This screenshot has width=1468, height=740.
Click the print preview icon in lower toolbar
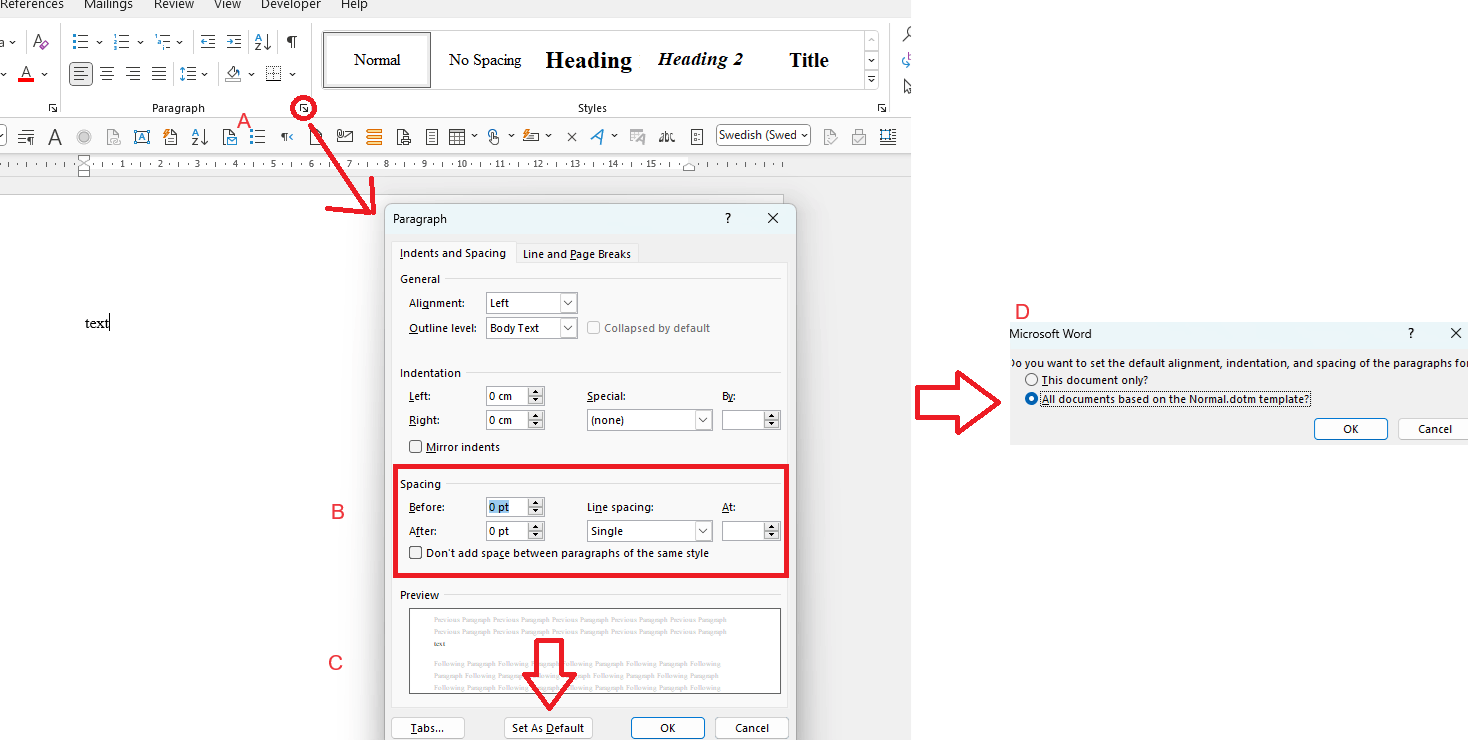(403, 137)
